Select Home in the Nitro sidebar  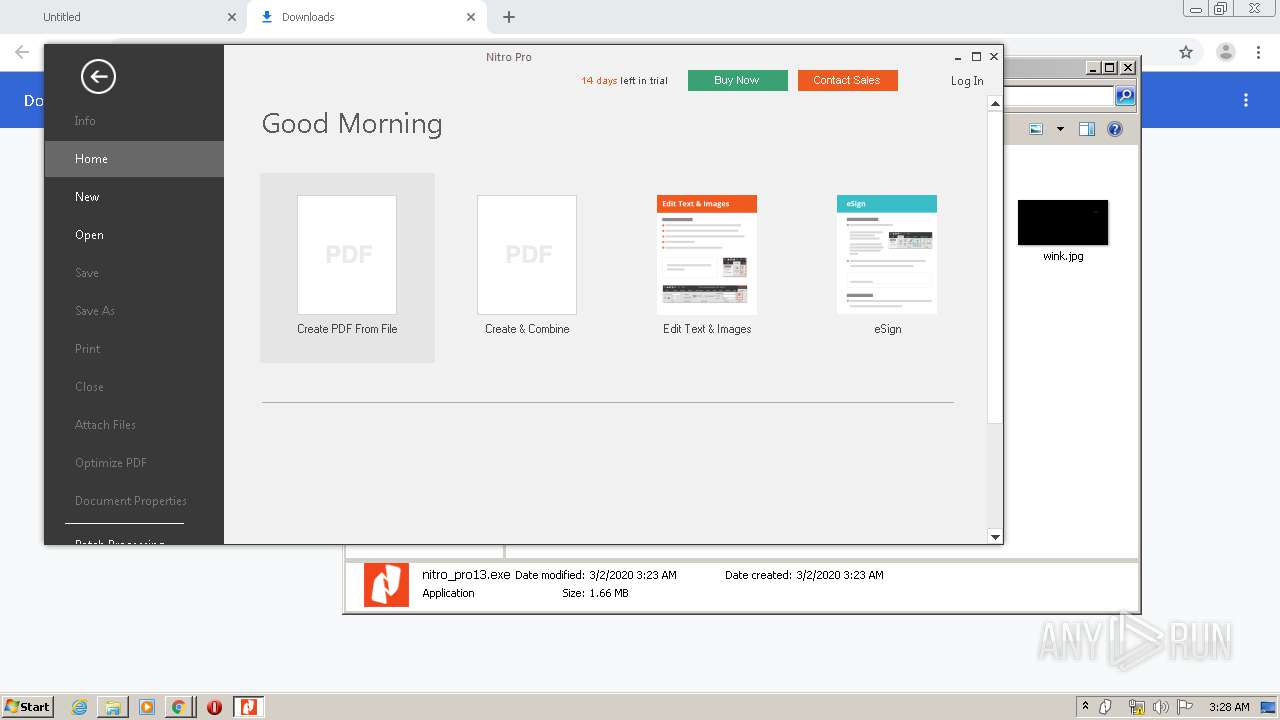pos(134,159)
